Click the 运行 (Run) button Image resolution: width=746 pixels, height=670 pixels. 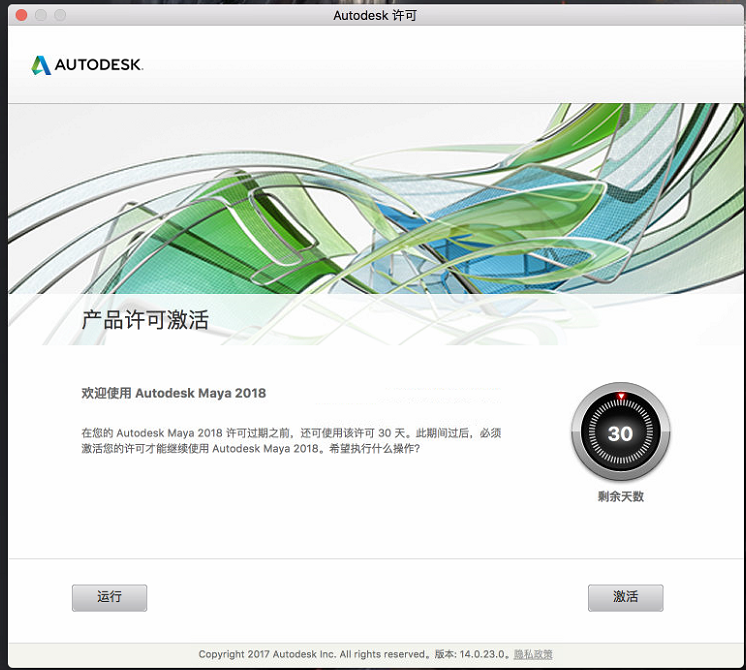109,598
